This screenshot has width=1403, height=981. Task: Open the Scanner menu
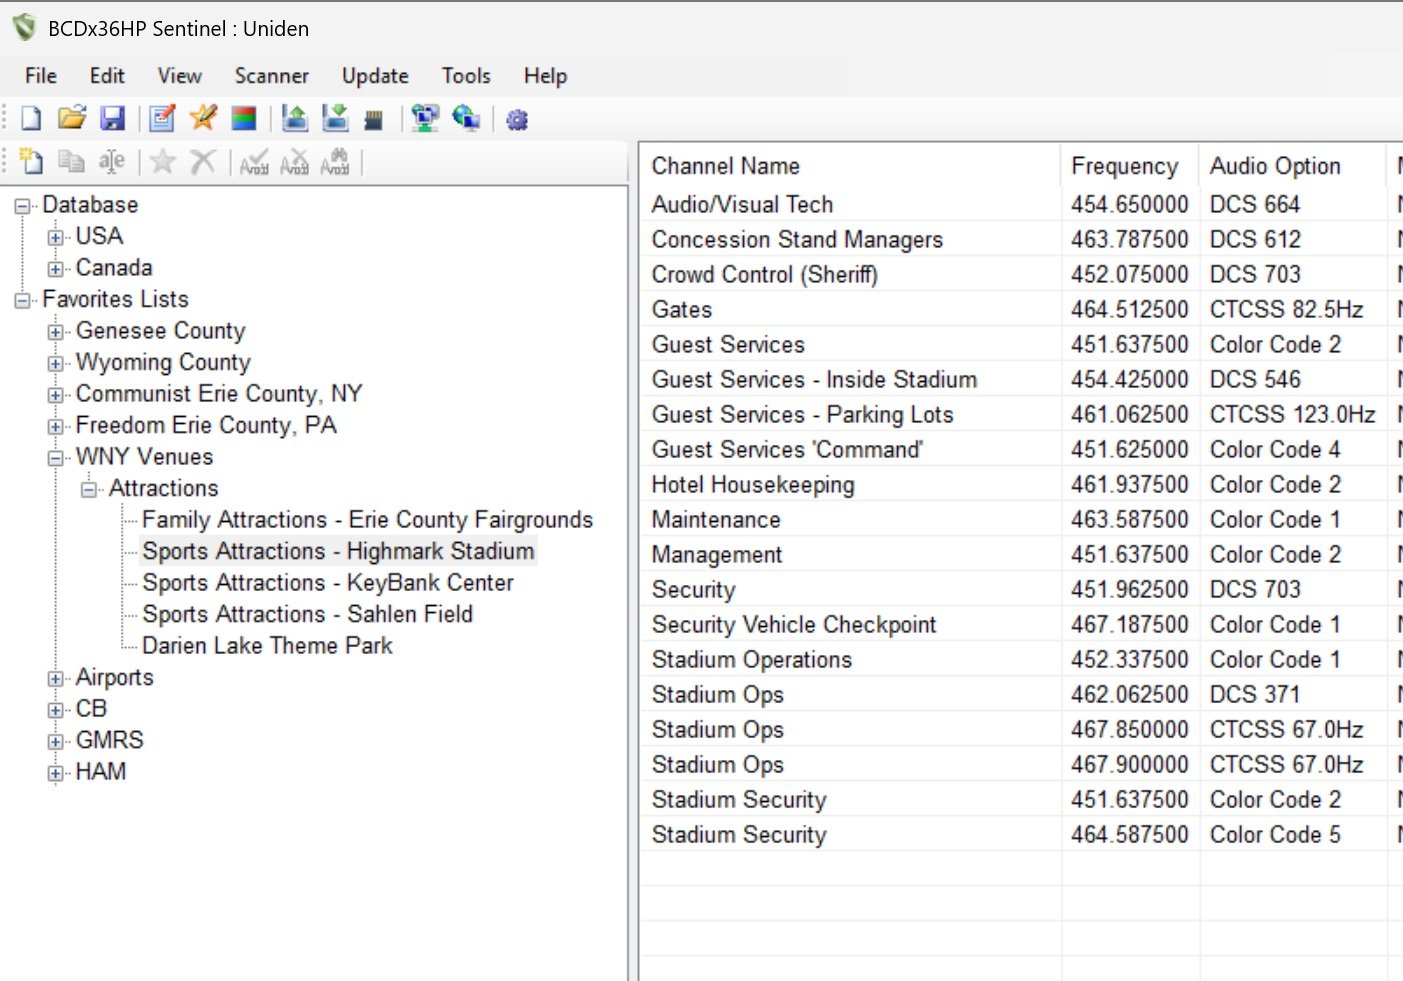click(271, 76)
